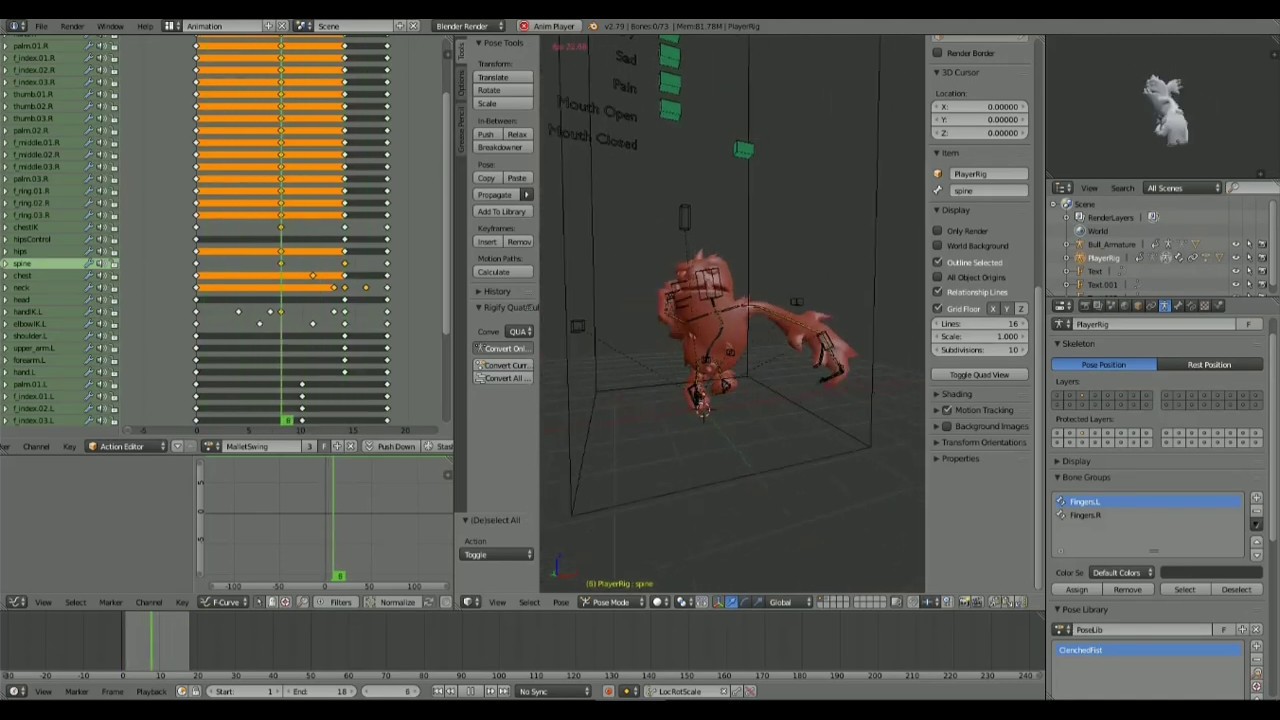Click the record auto-keyframe button
This screenshot has height=720, width=1280.
[608, 691]
